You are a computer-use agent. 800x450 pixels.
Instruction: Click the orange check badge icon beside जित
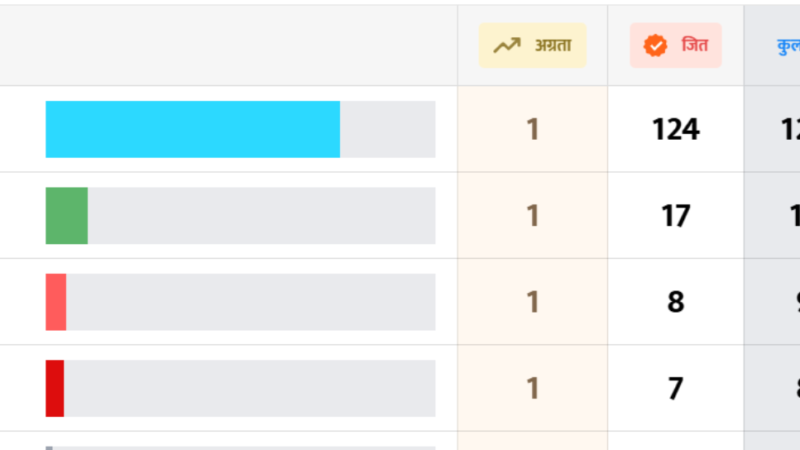[x=655, y=45]
